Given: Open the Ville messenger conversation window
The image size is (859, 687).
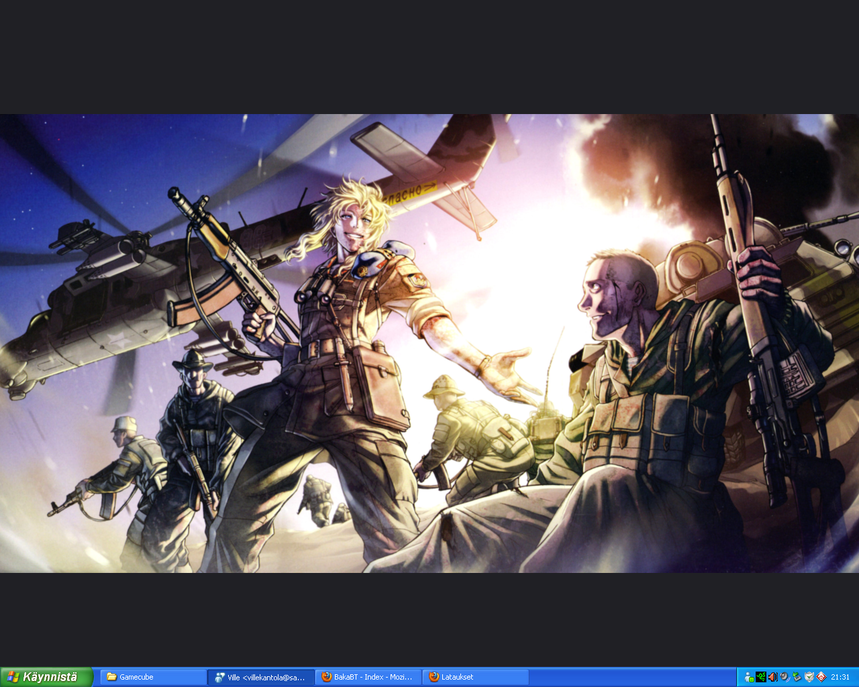Looking at the screenshot, I should pyautogui.click(x=261, y=677).
